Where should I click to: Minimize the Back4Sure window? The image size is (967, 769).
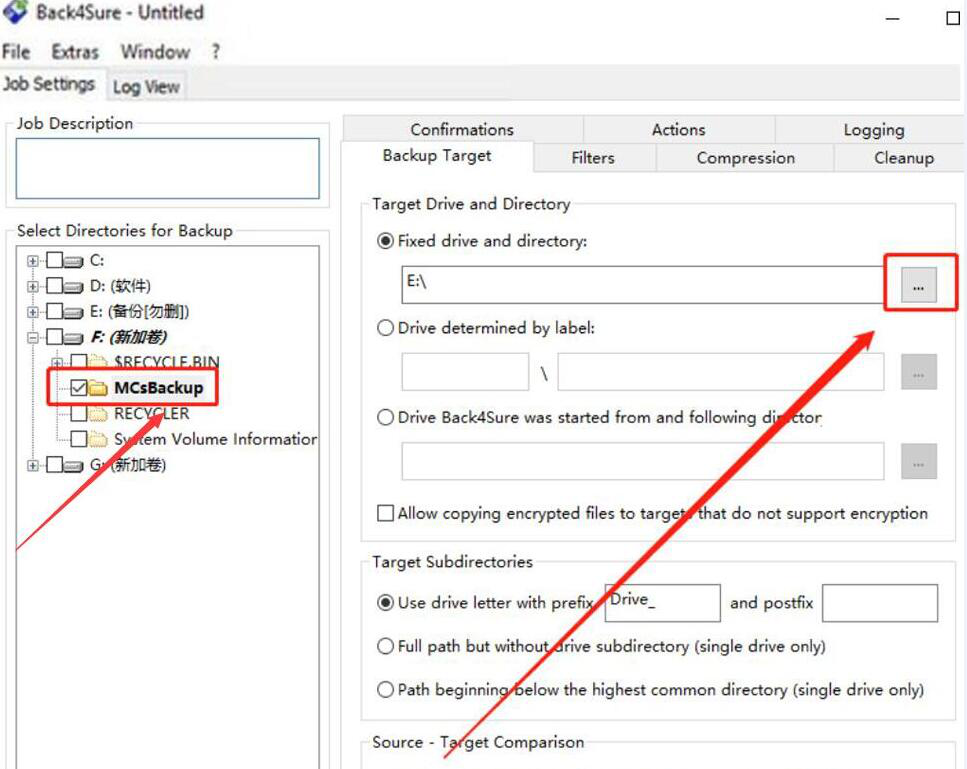(x=892, y=19)
